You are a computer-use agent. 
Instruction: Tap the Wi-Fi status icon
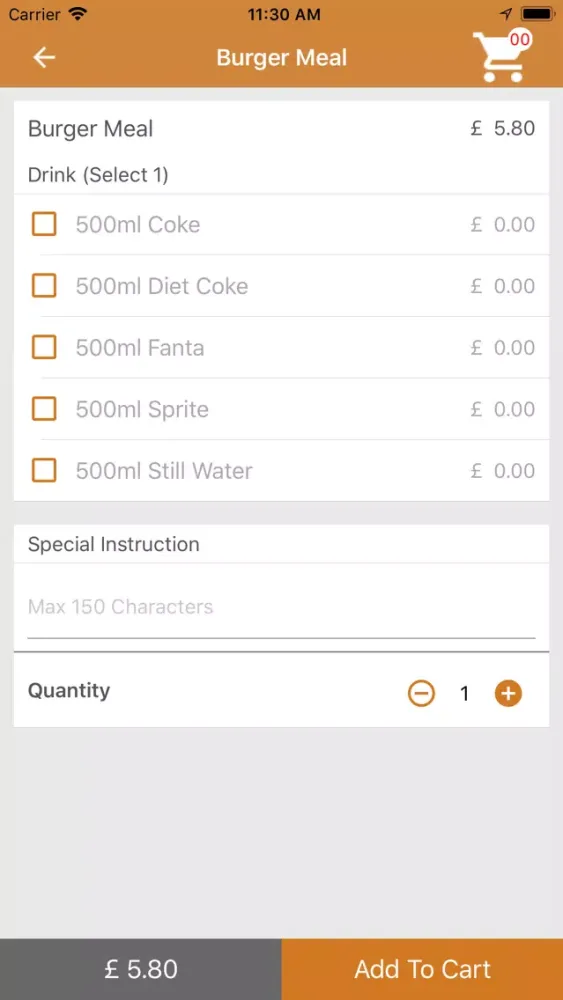[x=78, y=14]
